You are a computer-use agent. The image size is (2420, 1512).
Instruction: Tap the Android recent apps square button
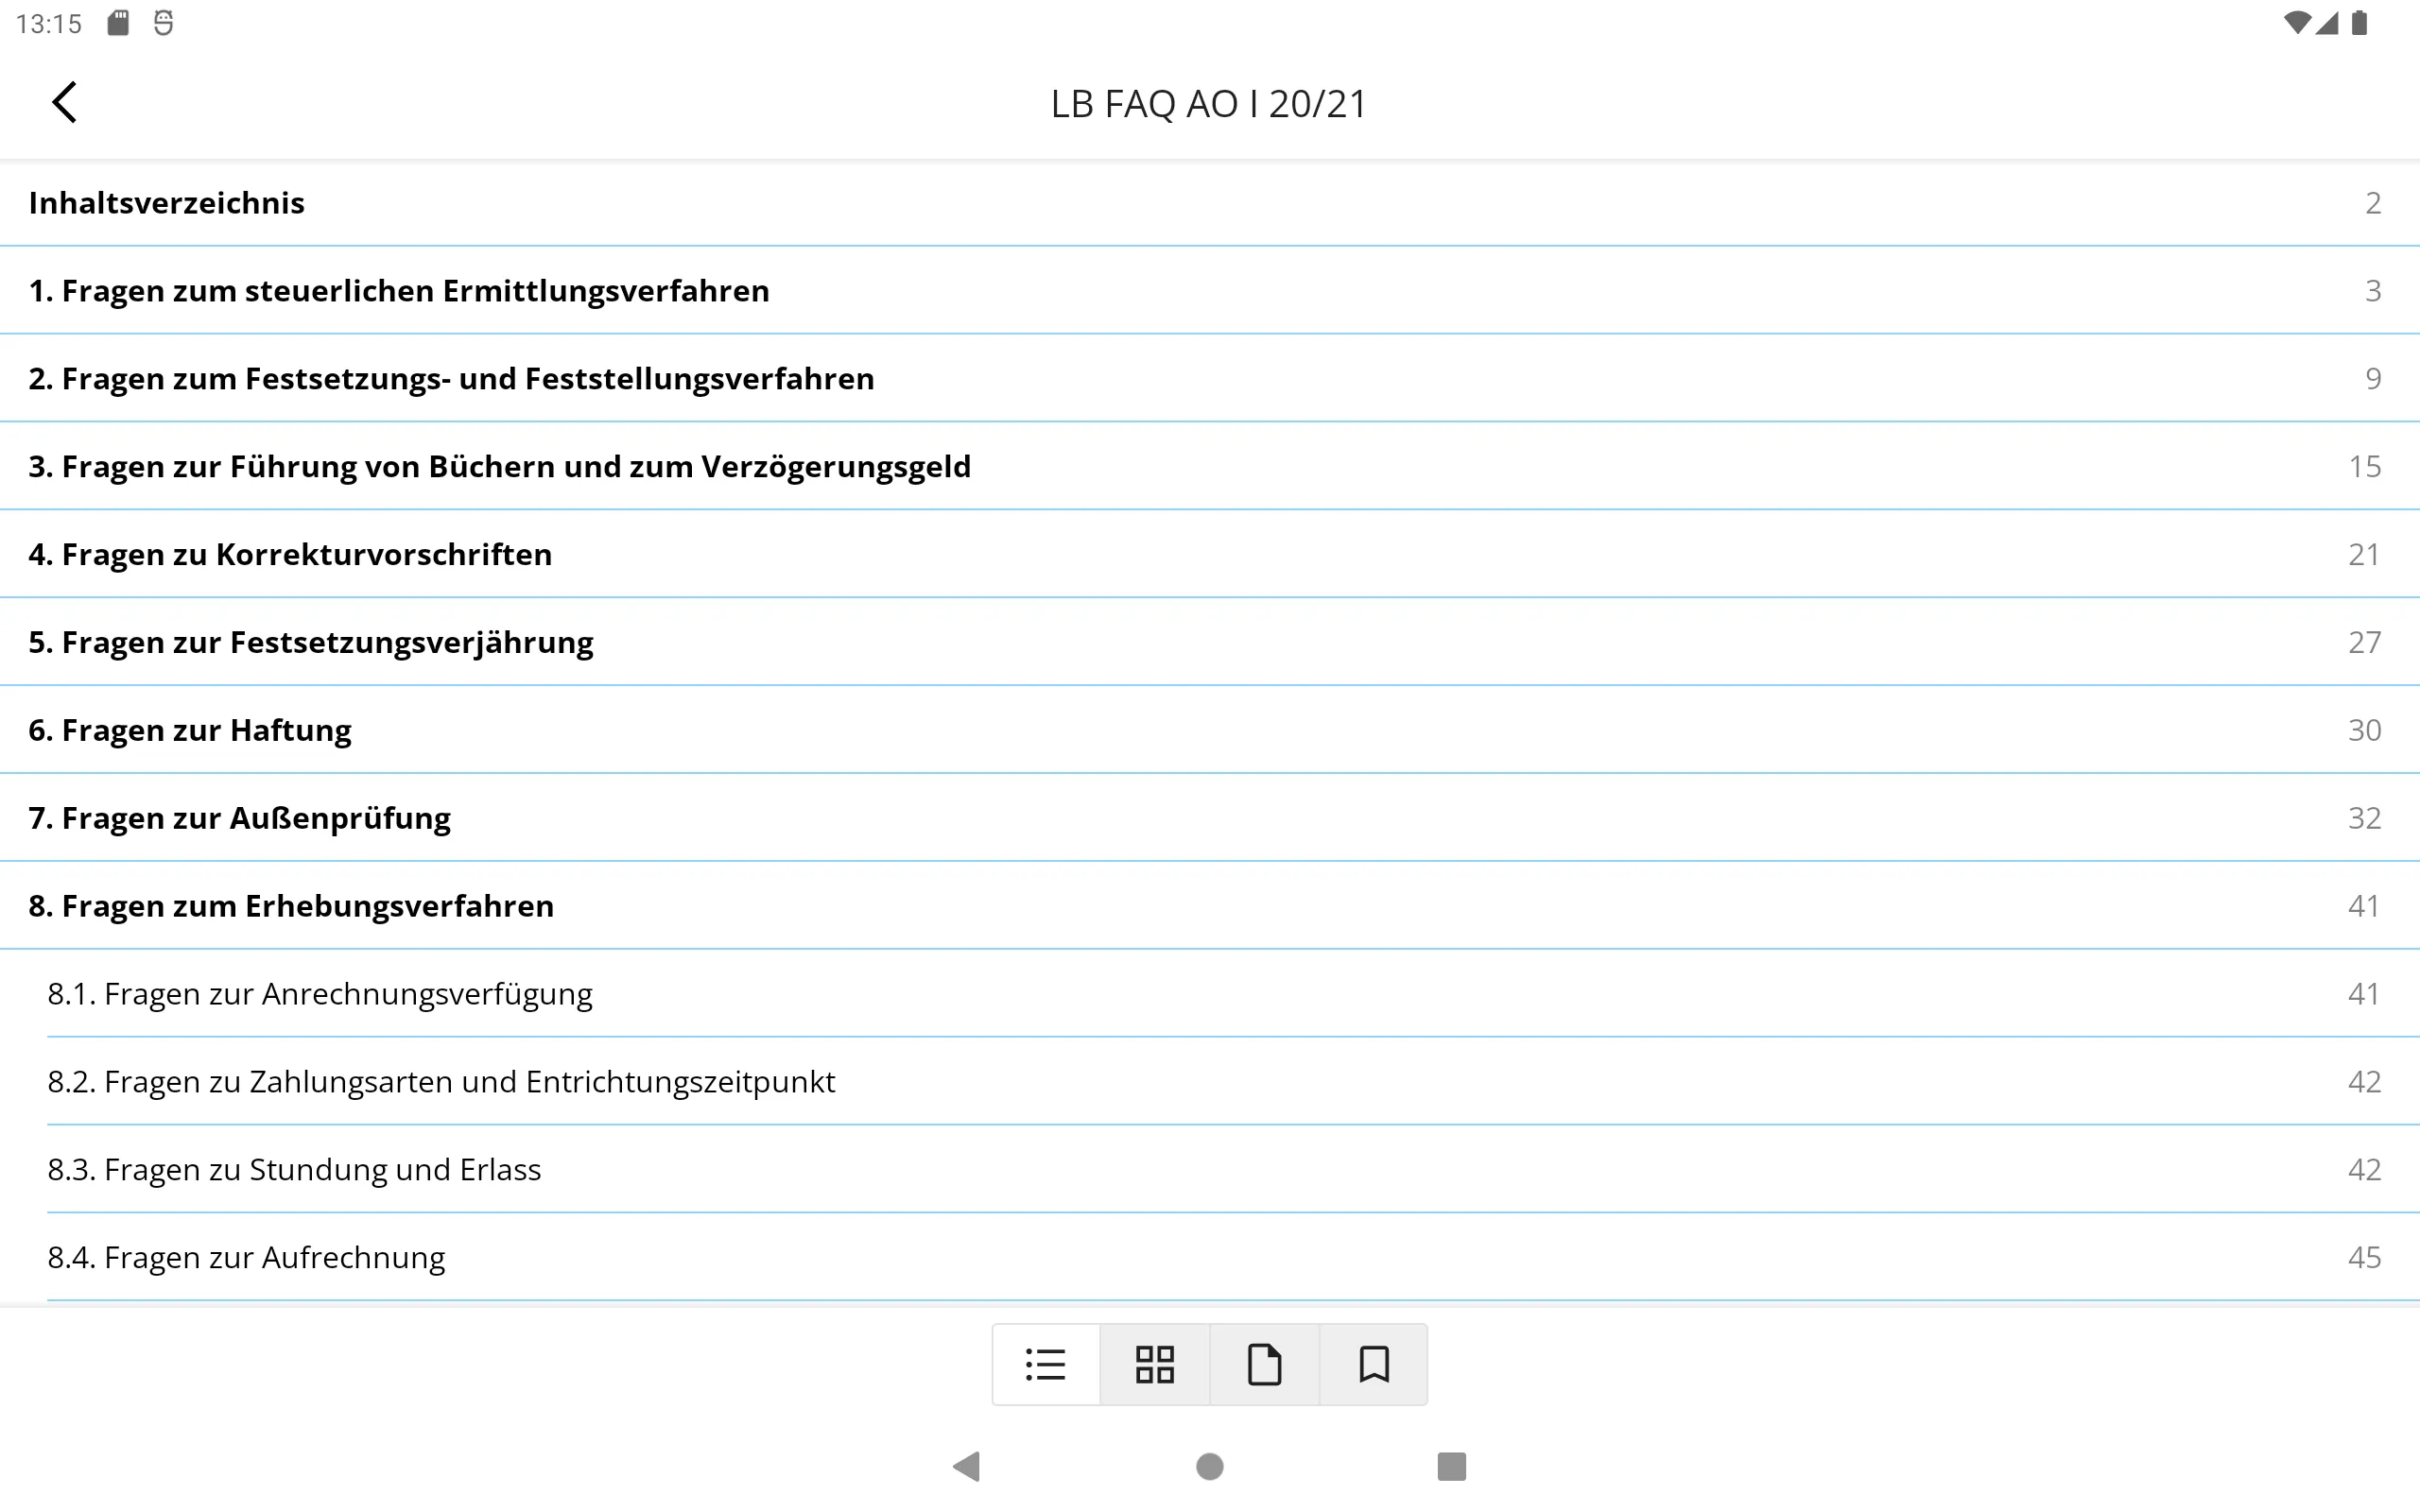tap(1452, 1467)
